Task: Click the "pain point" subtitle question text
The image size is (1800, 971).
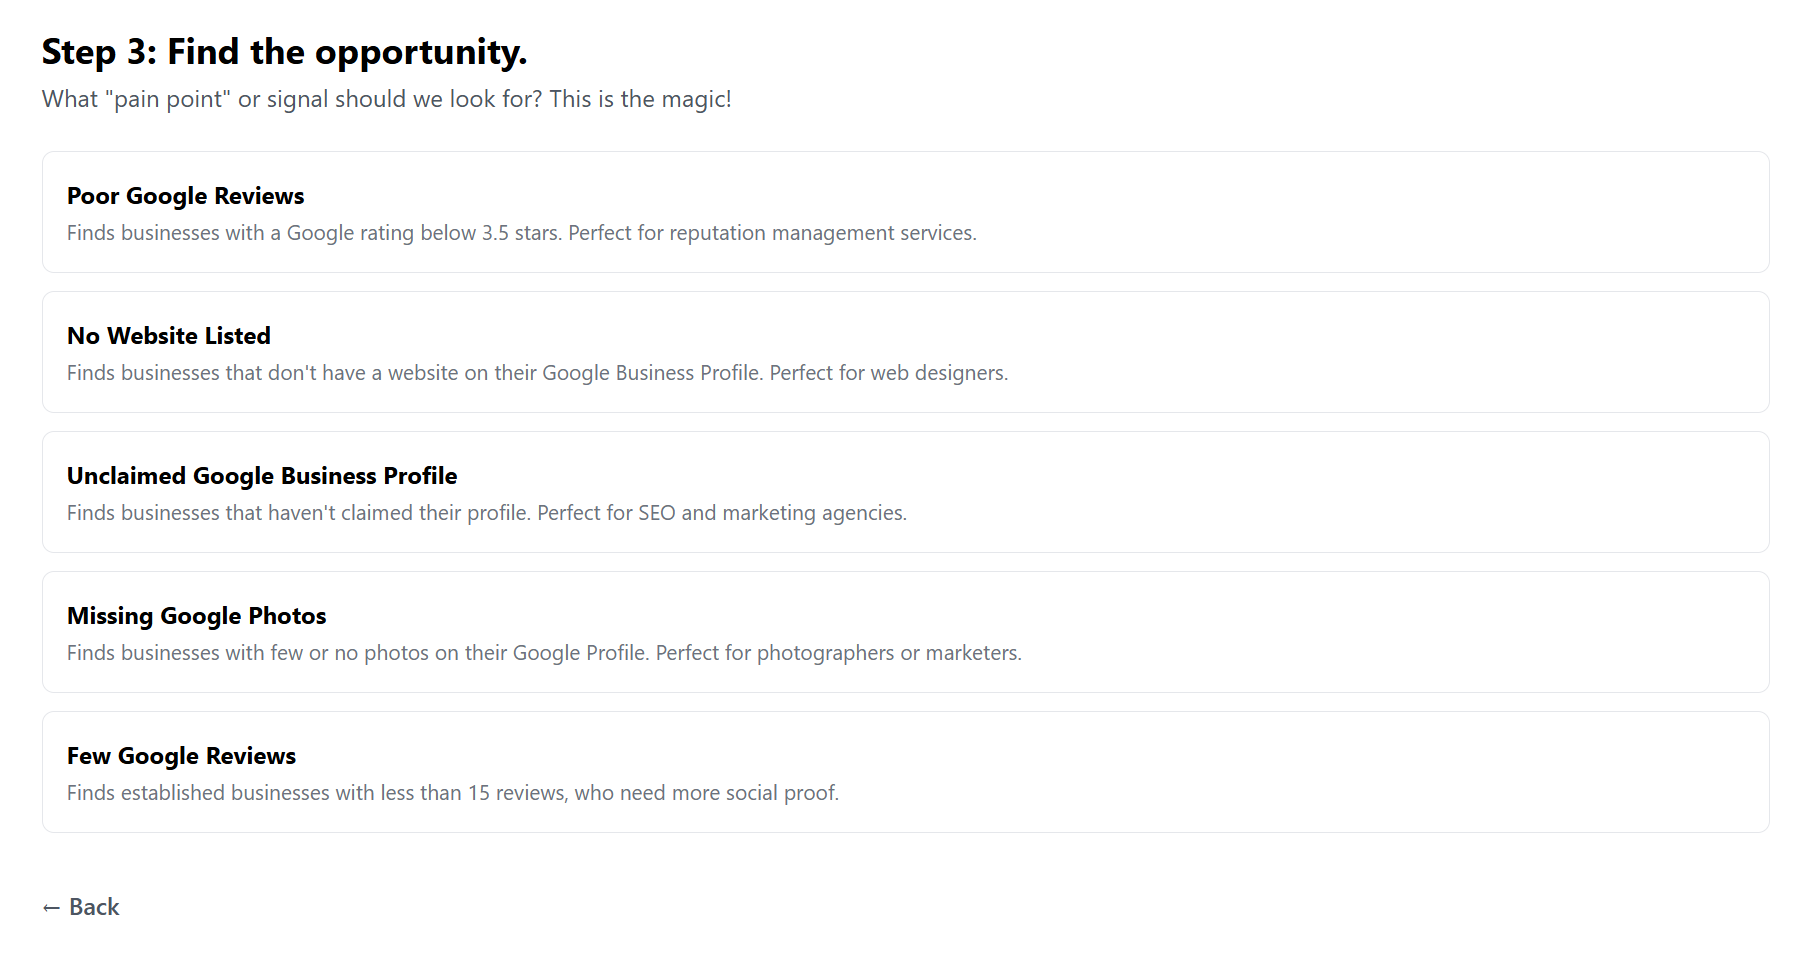Action: [386, 99]
